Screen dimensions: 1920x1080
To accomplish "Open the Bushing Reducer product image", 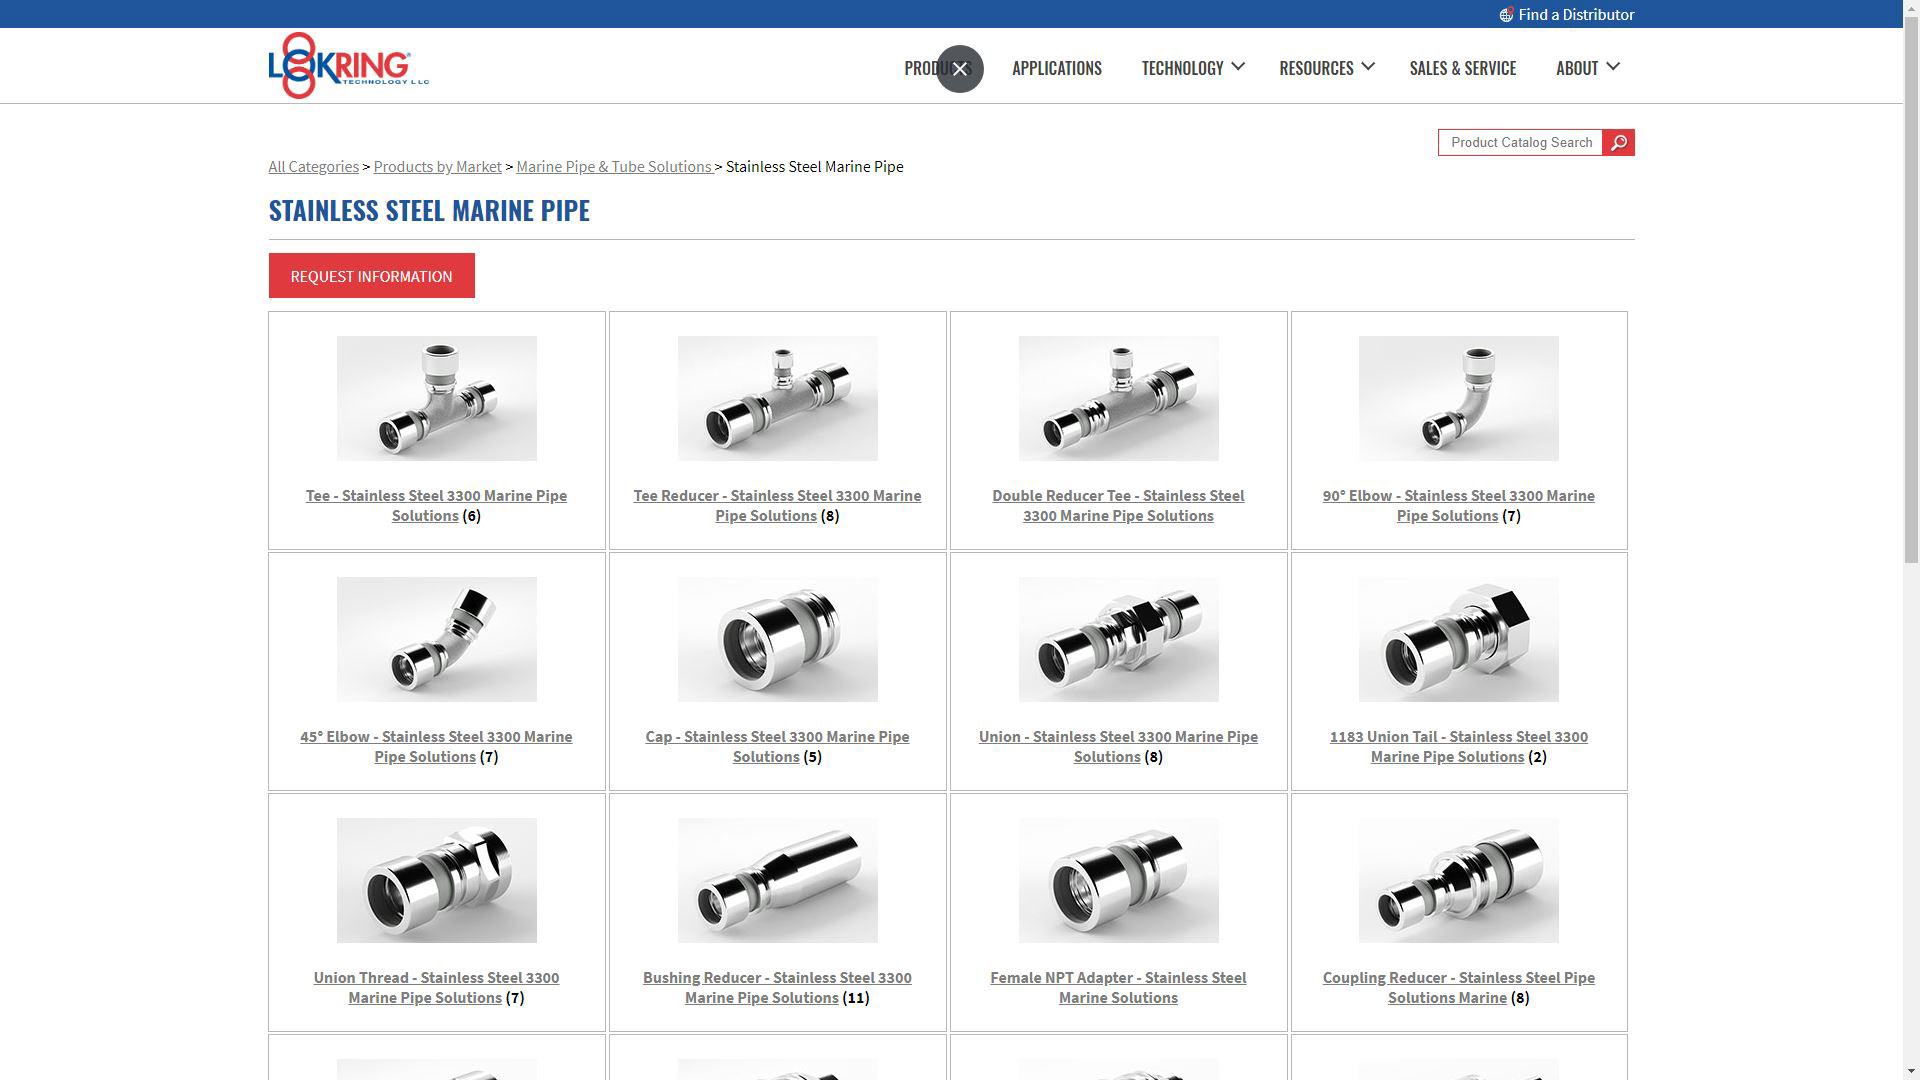I will (777, 880).
